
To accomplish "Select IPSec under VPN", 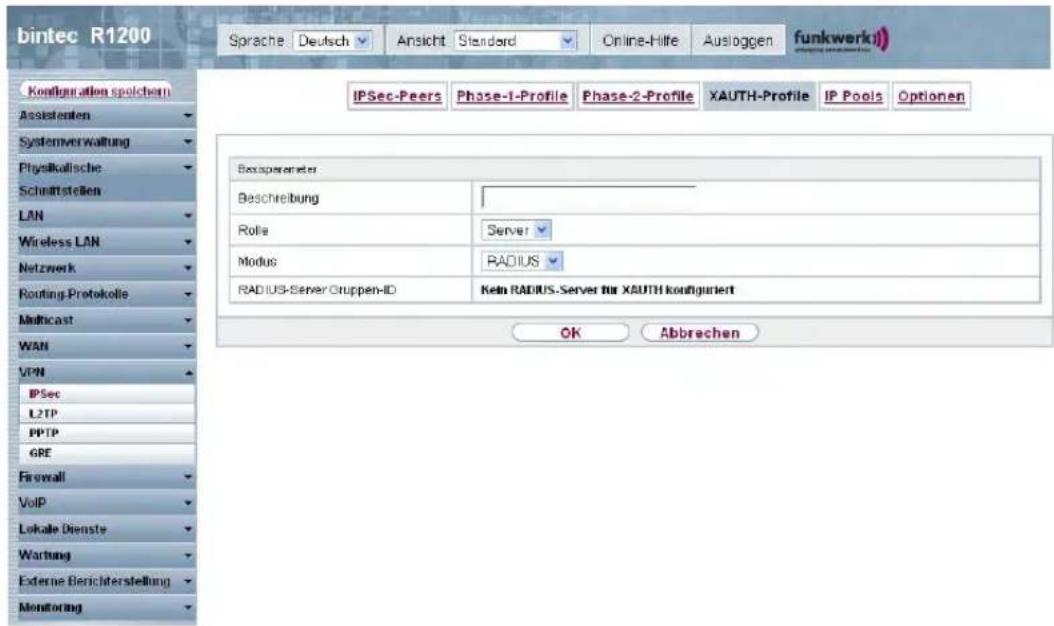I will tap(108, 394).
